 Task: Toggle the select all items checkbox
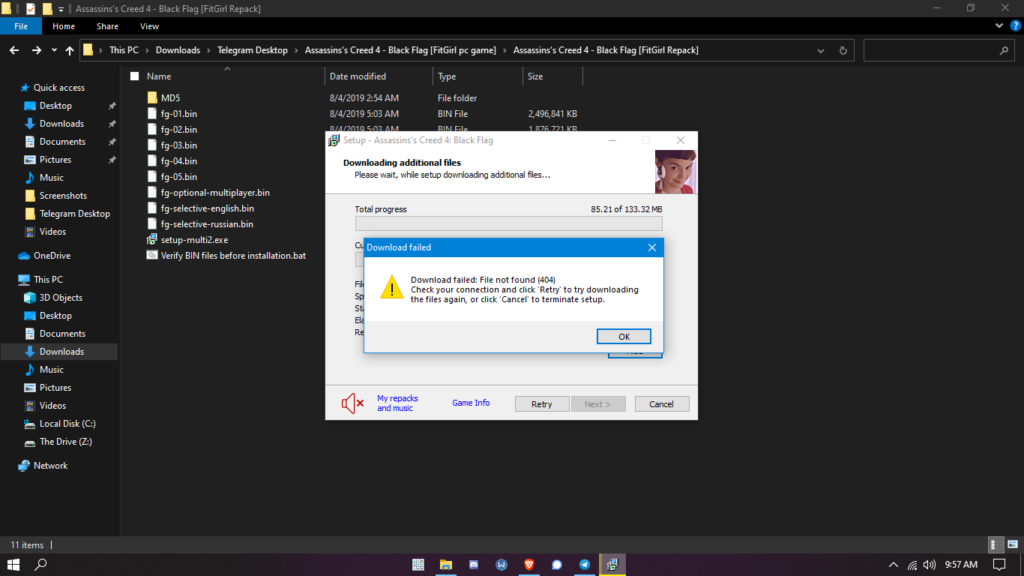pyautogui.click(x=135, y=76)
